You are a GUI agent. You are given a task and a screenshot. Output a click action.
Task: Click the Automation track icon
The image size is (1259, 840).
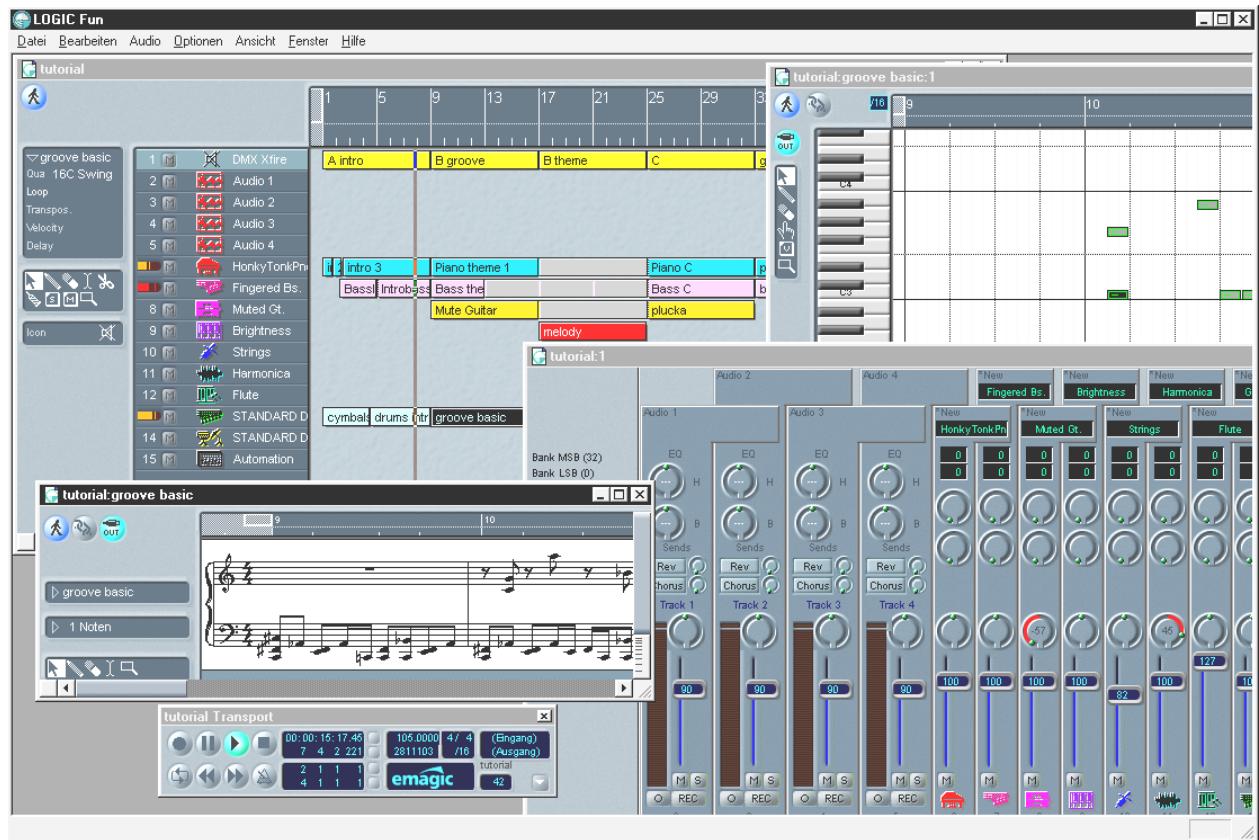click(x=211, y=459)
